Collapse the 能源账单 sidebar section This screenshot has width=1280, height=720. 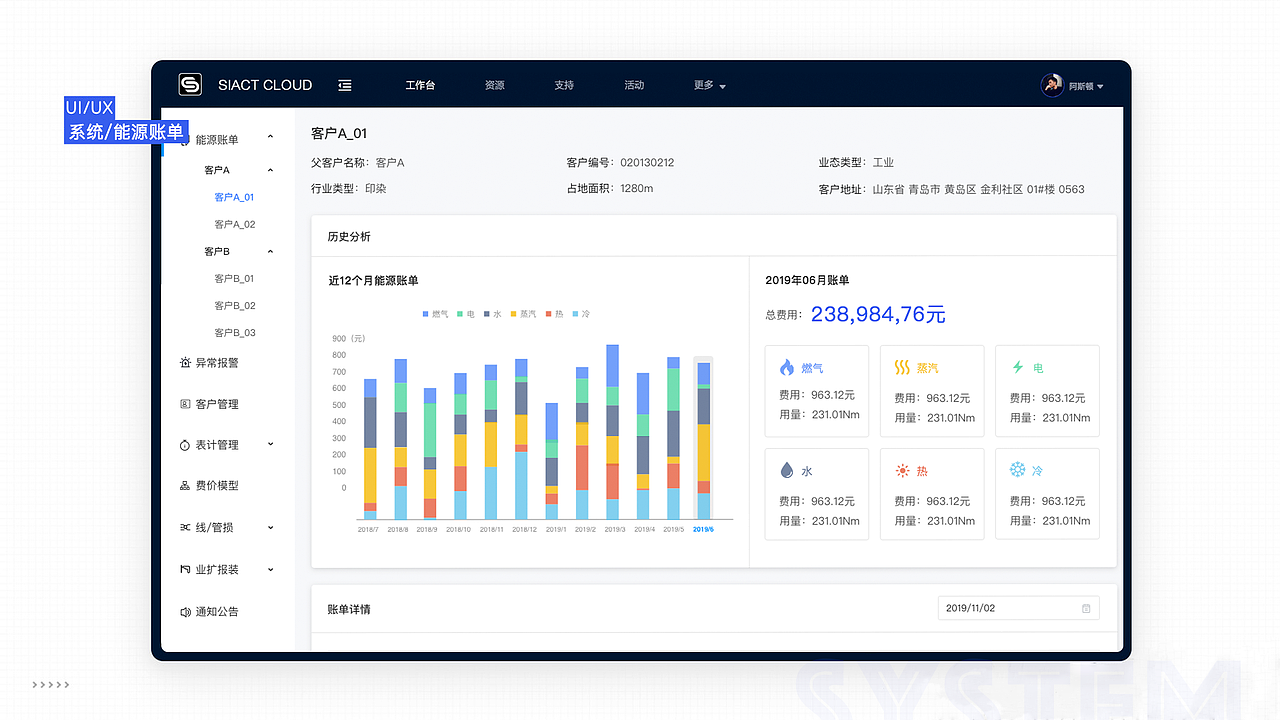coord(270,138)
